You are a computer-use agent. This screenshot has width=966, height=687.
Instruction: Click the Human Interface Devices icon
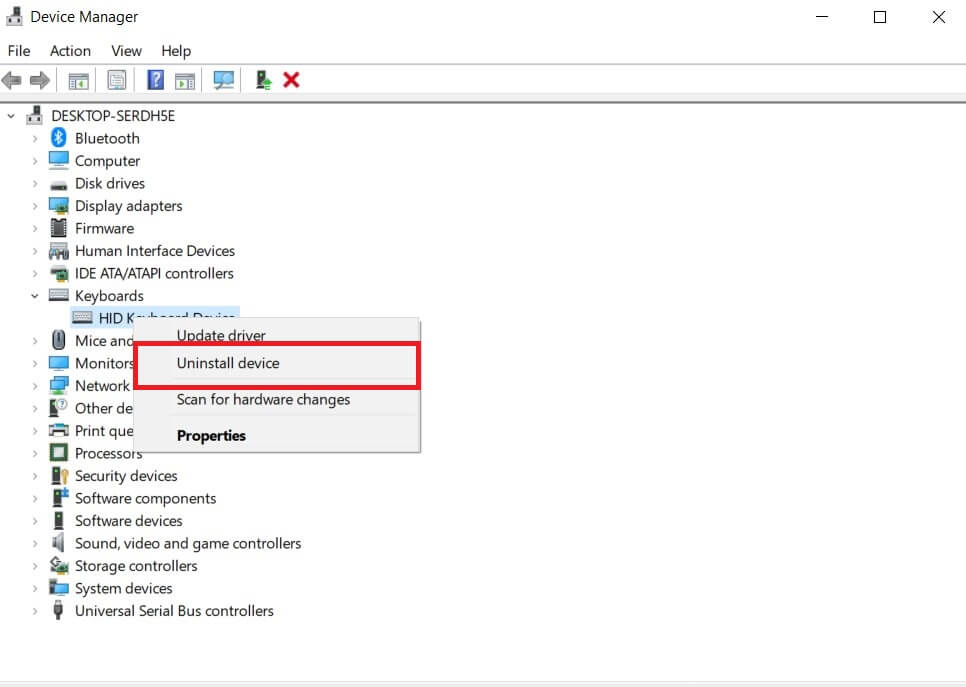pyautogui.click(x=59, y=251)
